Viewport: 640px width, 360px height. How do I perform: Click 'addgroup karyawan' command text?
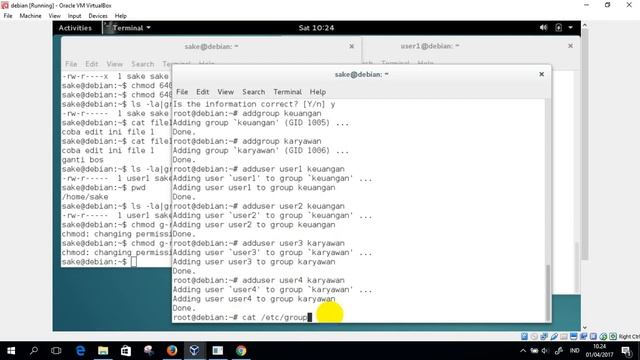(282, 141)
